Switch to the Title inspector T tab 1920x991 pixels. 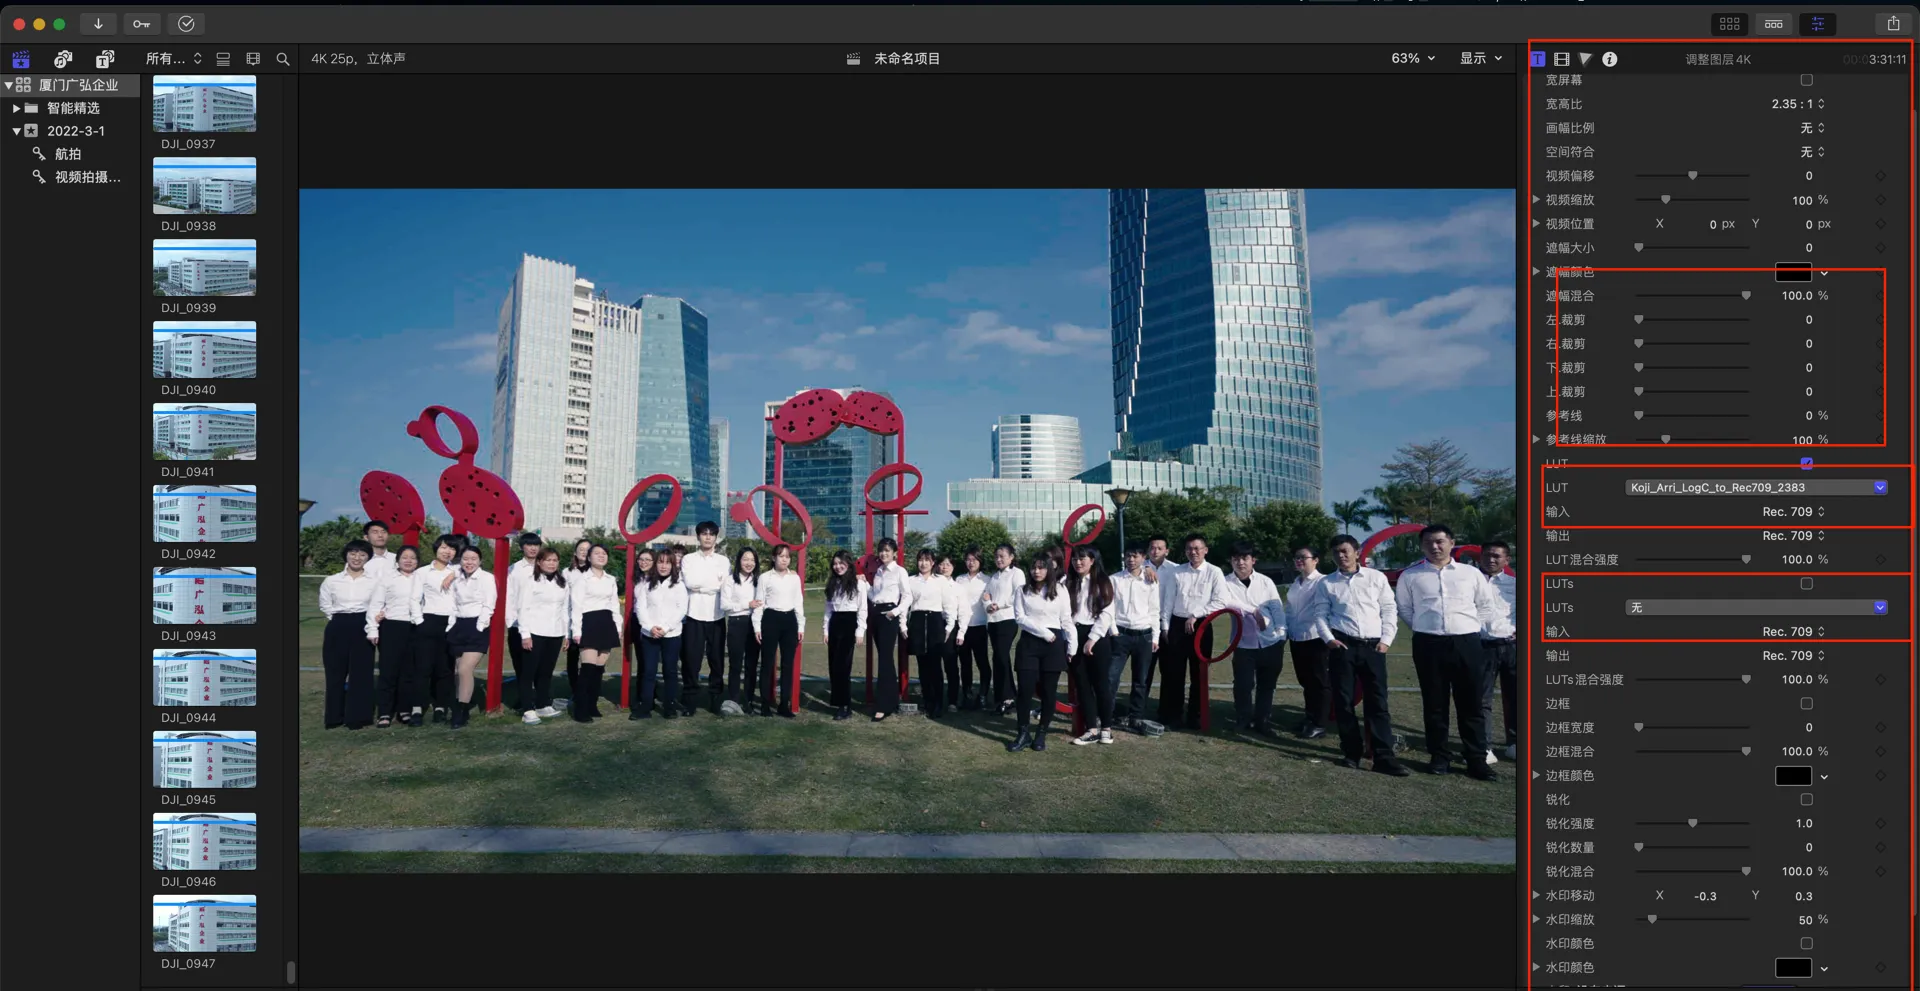coord(1538,59)
